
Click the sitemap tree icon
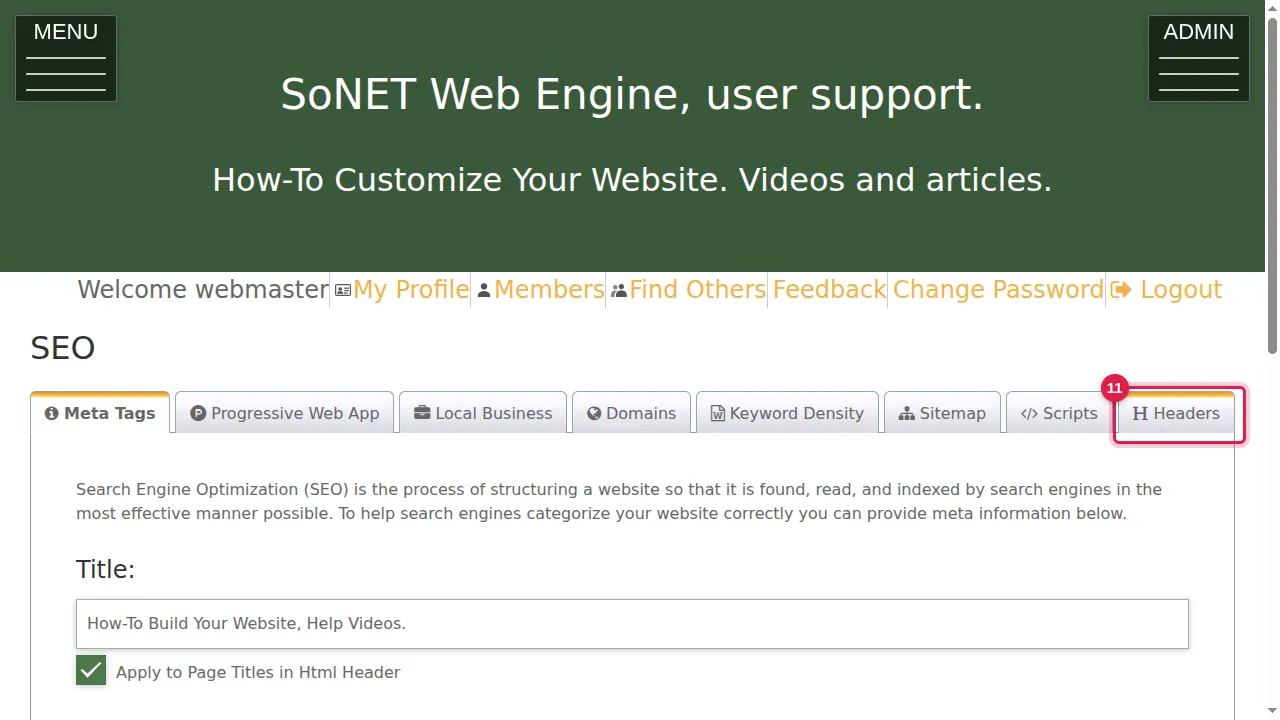click(907, 413)
